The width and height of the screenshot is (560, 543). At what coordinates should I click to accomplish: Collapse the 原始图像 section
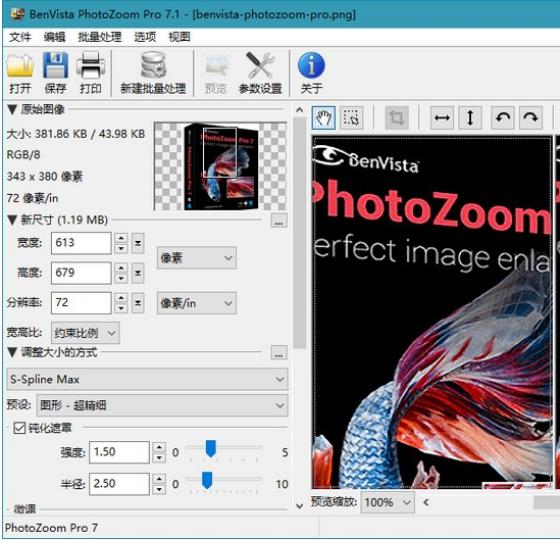[12, 109]
